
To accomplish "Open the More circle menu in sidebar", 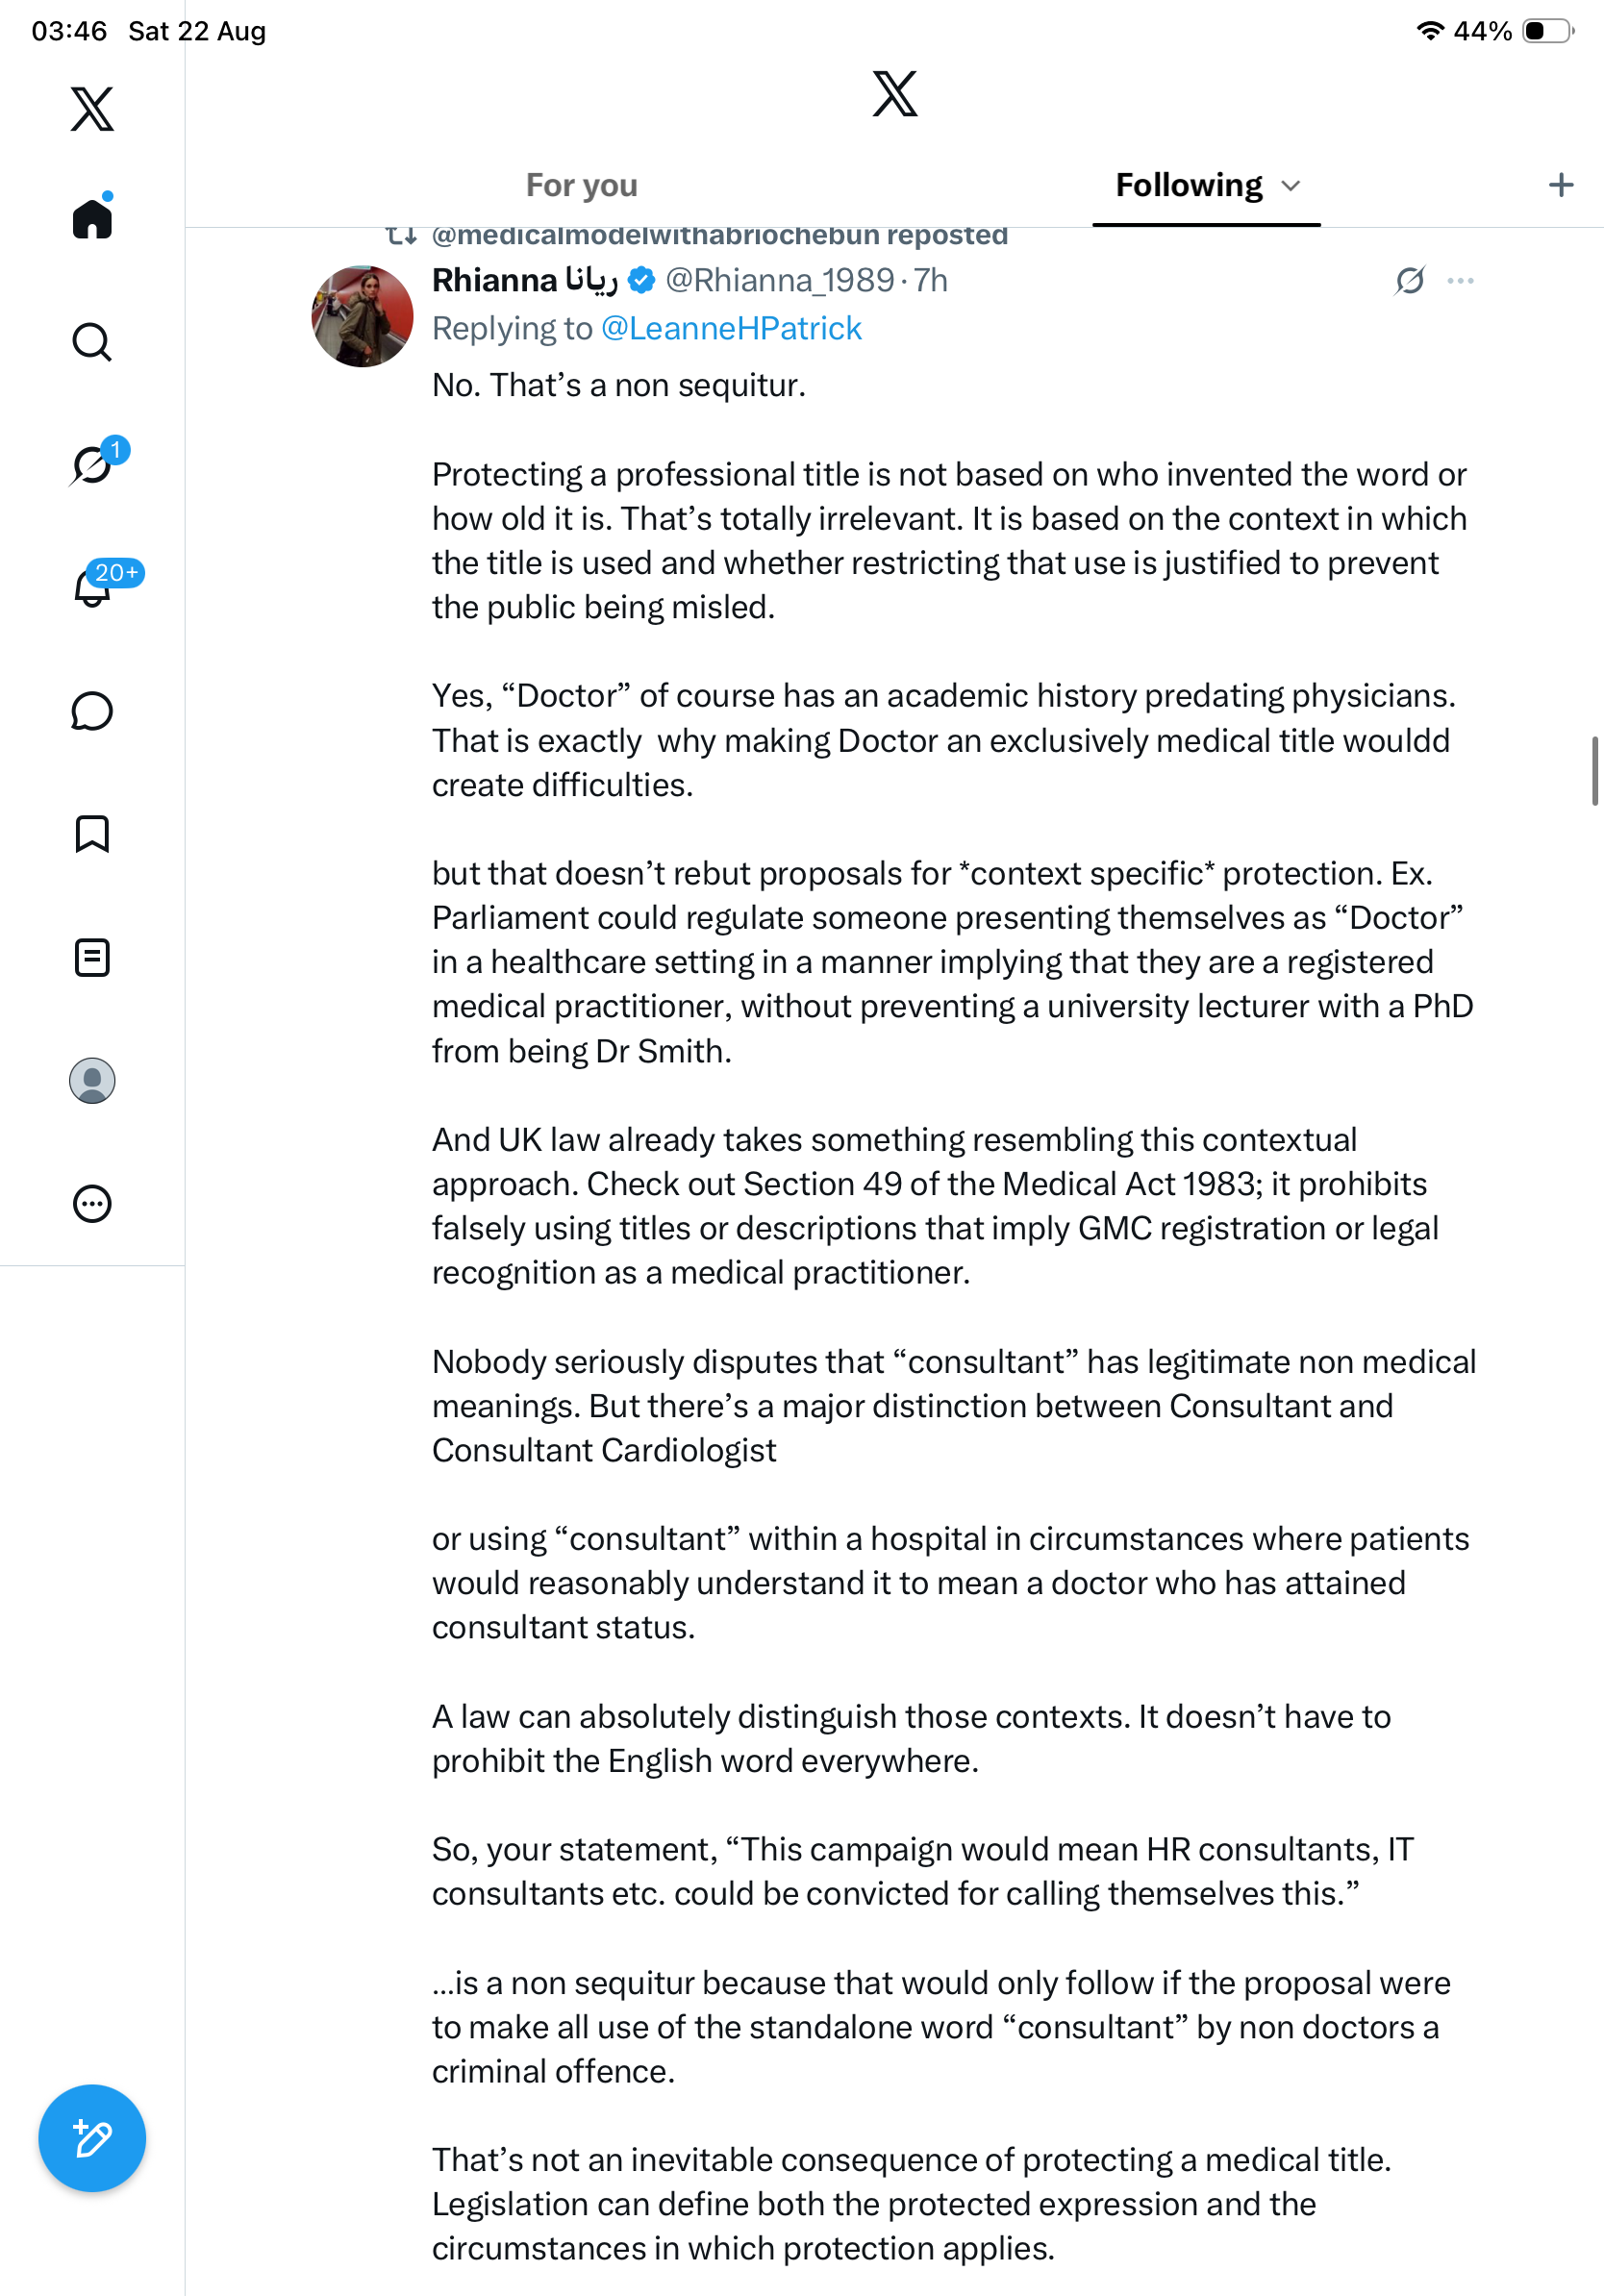I will [x=92, y=1203].
